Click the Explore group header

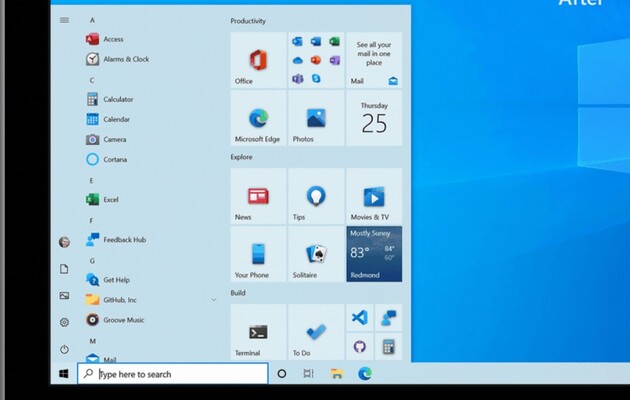click(x=241, y=157)
